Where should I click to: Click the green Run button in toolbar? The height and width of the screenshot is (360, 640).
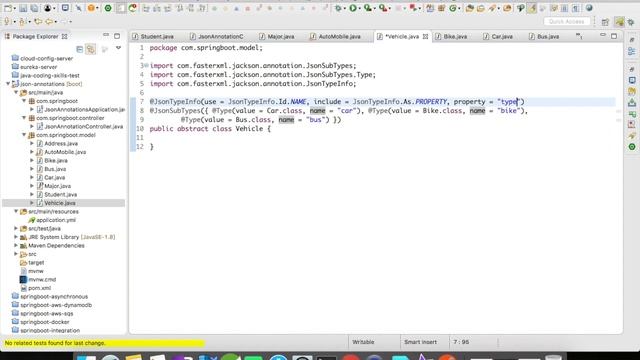coord(353,8)
